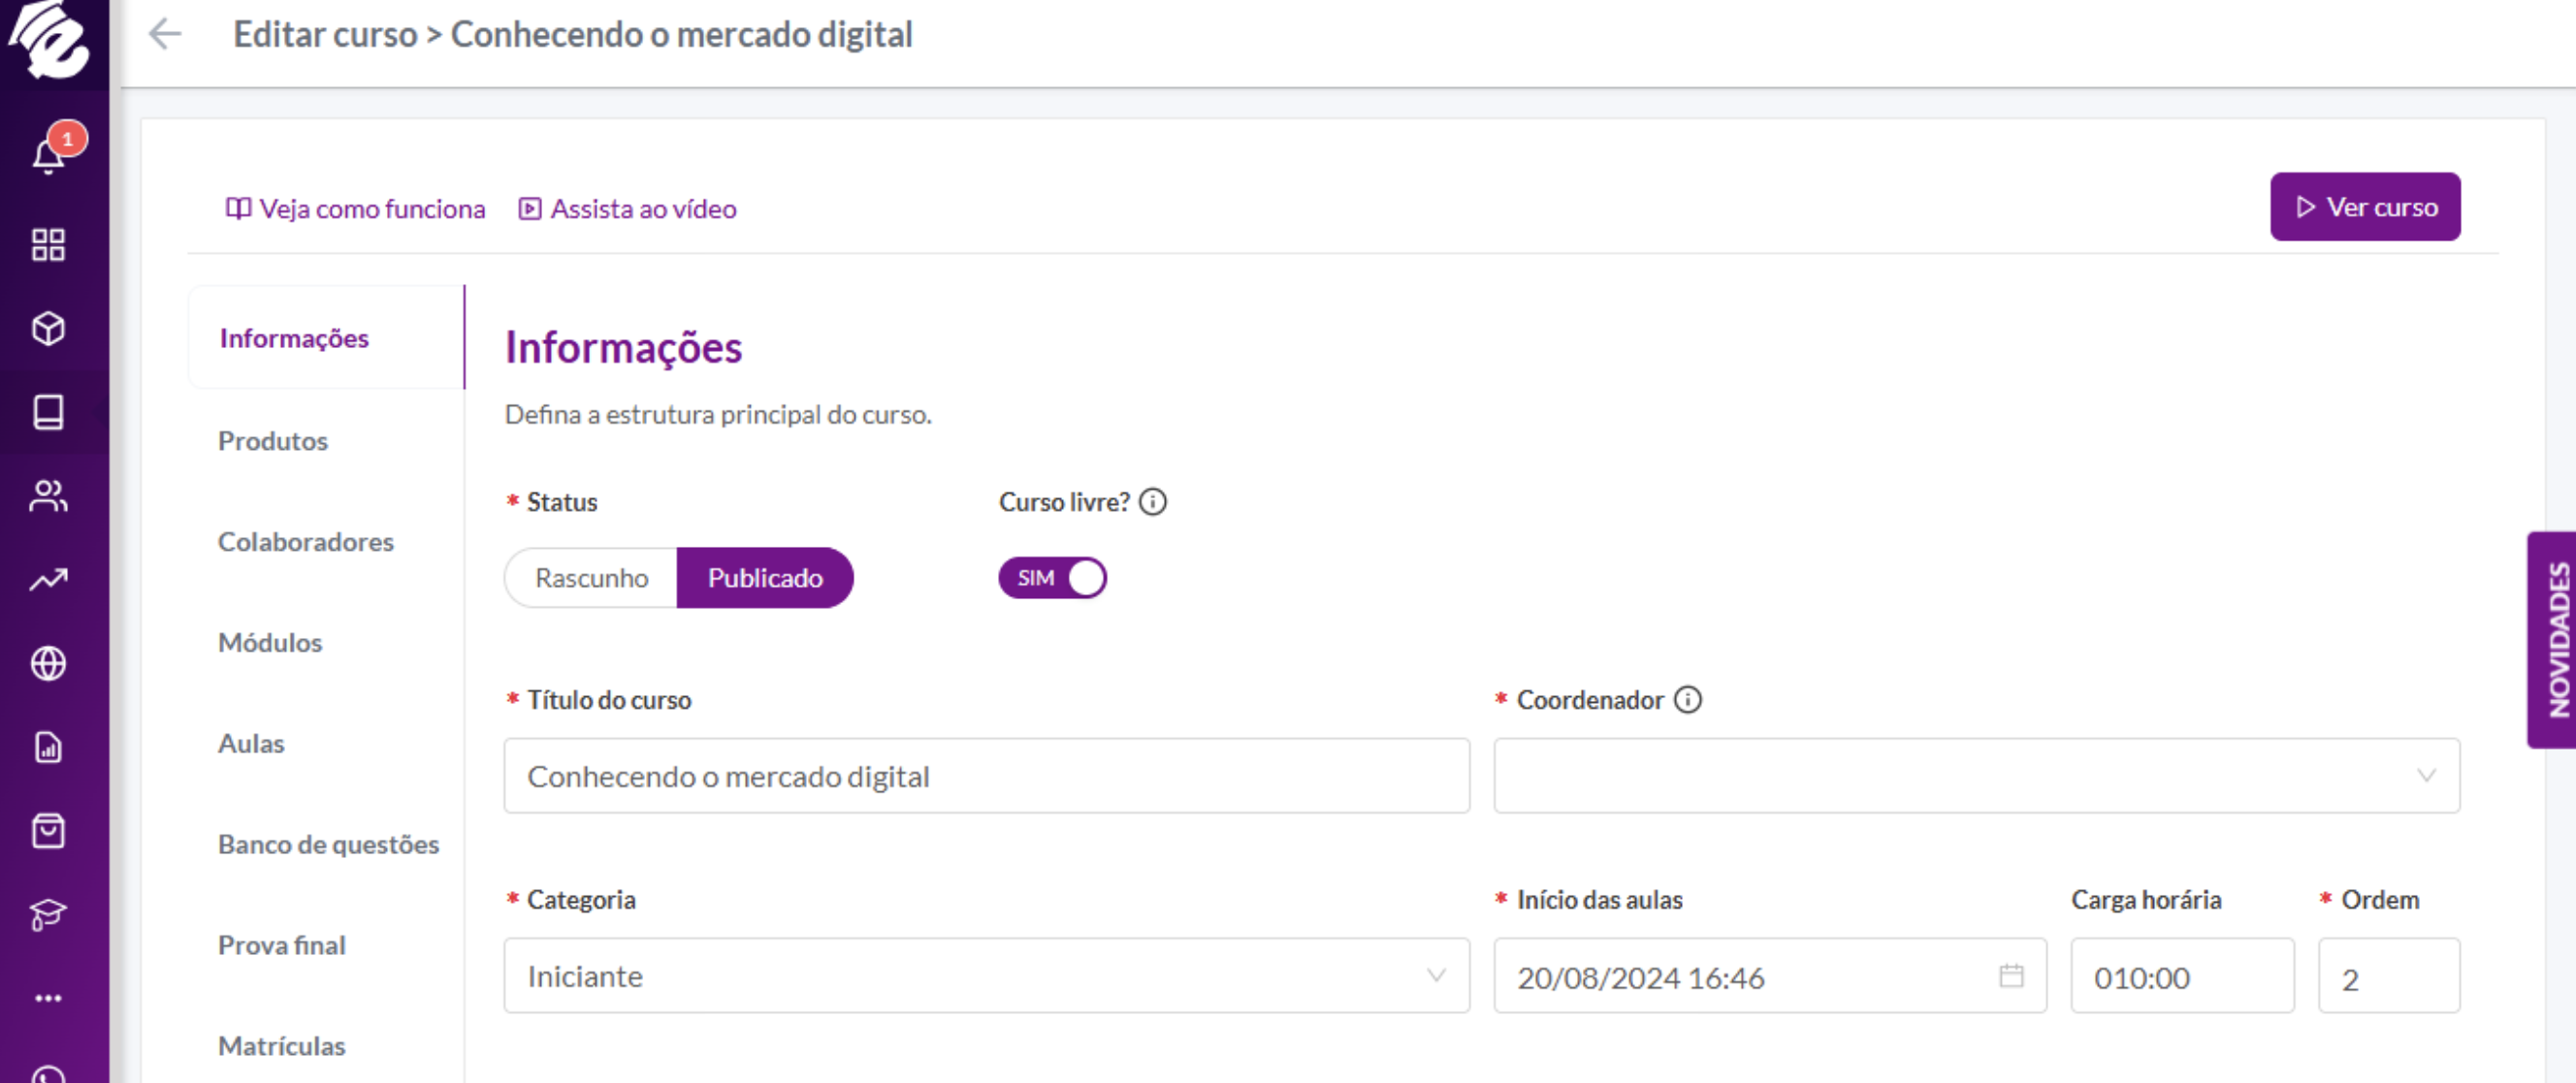Click the Início das aulas date field
Screen dimensions: 2576x1083
pos(1770,976)
